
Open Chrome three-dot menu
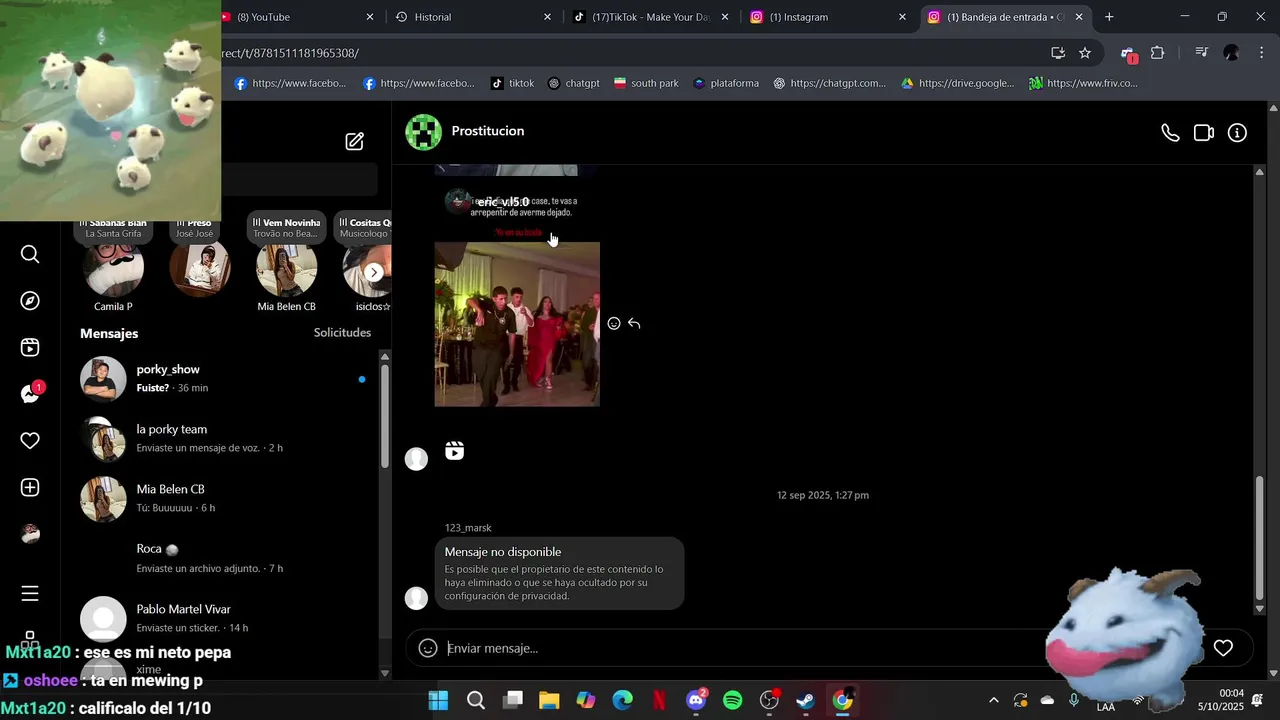point(1261,53)
